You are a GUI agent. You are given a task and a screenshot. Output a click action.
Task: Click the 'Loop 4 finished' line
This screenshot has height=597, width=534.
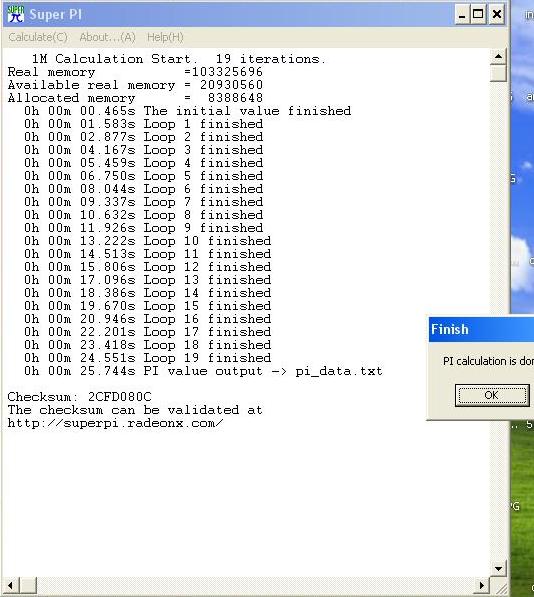click(143, 163)
